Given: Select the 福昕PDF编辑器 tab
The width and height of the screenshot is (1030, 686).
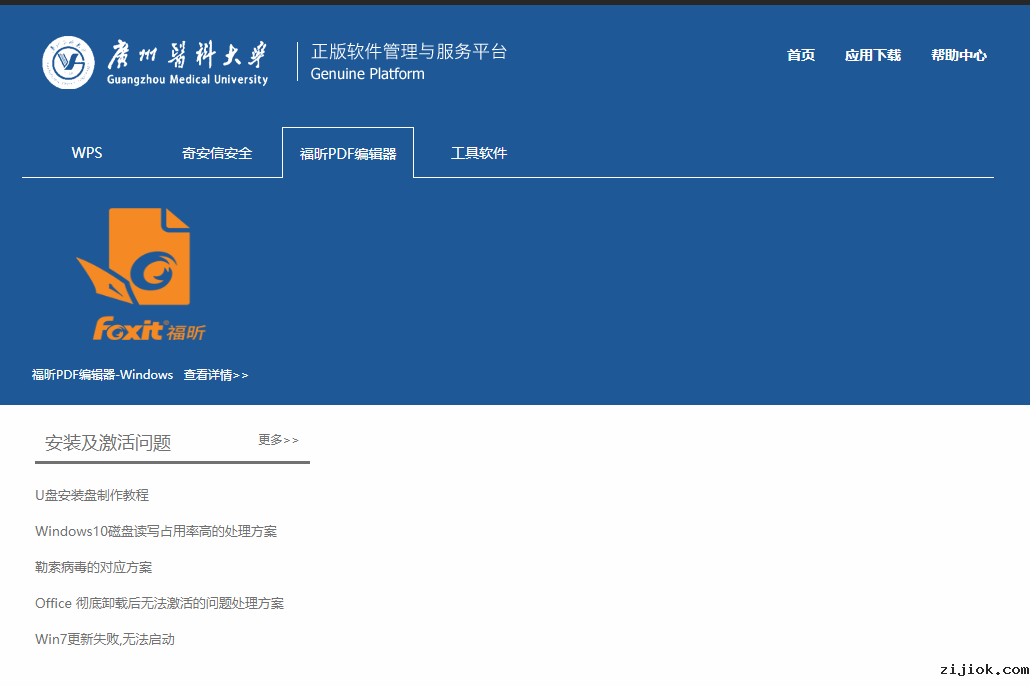Looking at the screenshot, I should pos(348,153).
